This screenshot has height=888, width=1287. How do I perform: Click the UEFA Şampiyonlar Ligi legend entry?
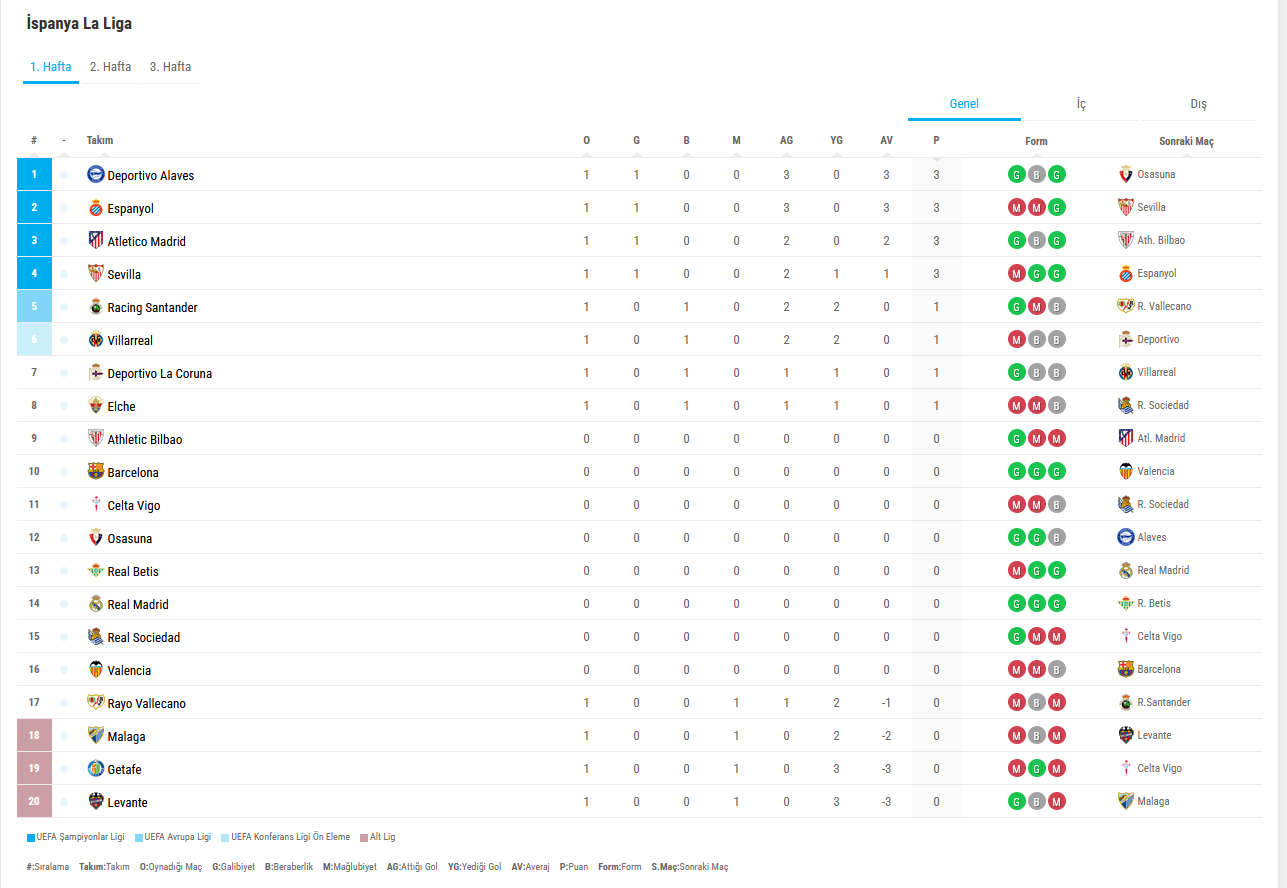click(x=76, y=837)
